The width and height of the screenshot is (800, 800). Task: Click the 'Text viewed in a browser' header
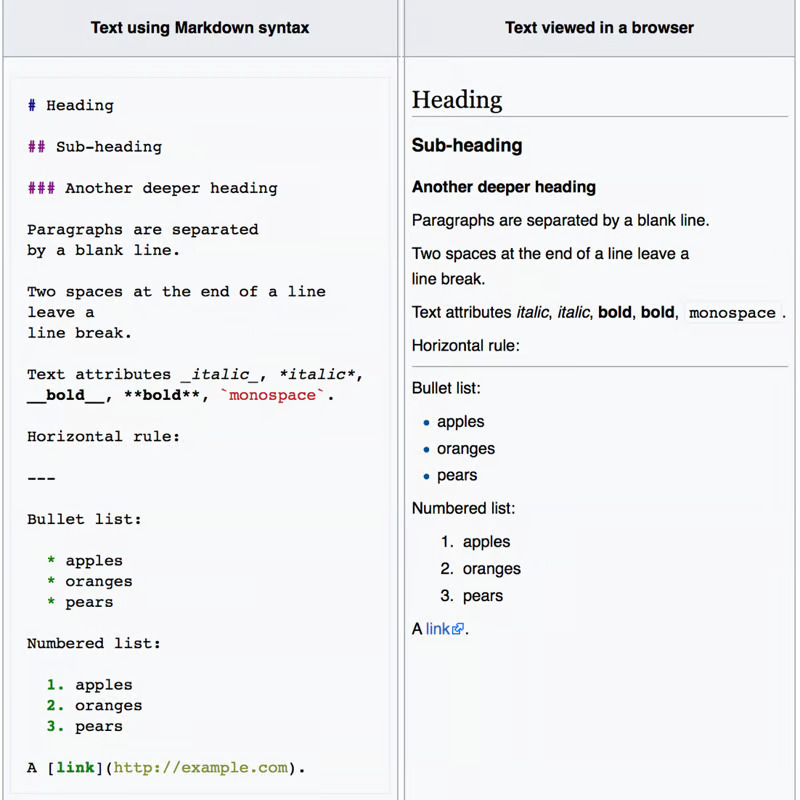(599, 28)
